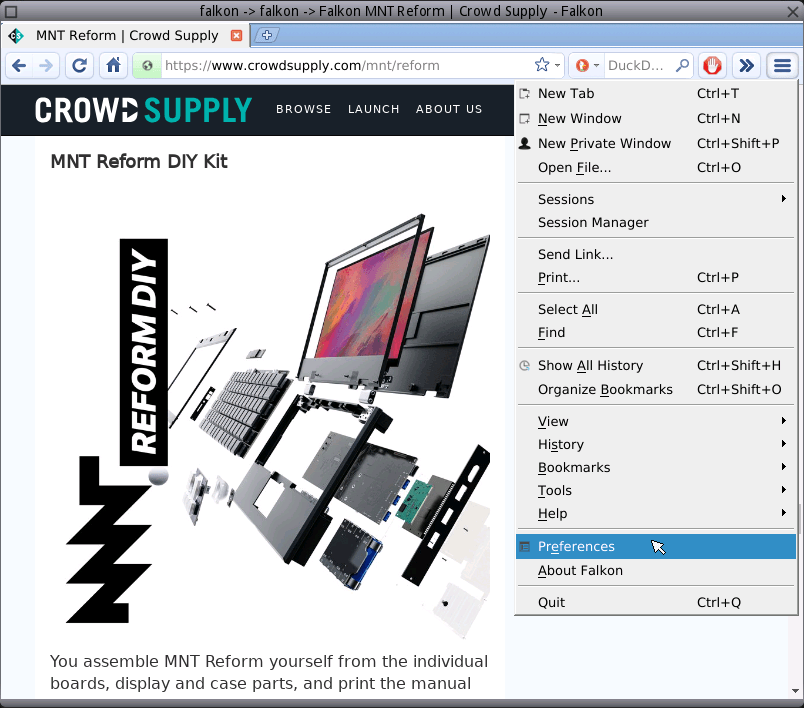Expand the History submenu

656,444
